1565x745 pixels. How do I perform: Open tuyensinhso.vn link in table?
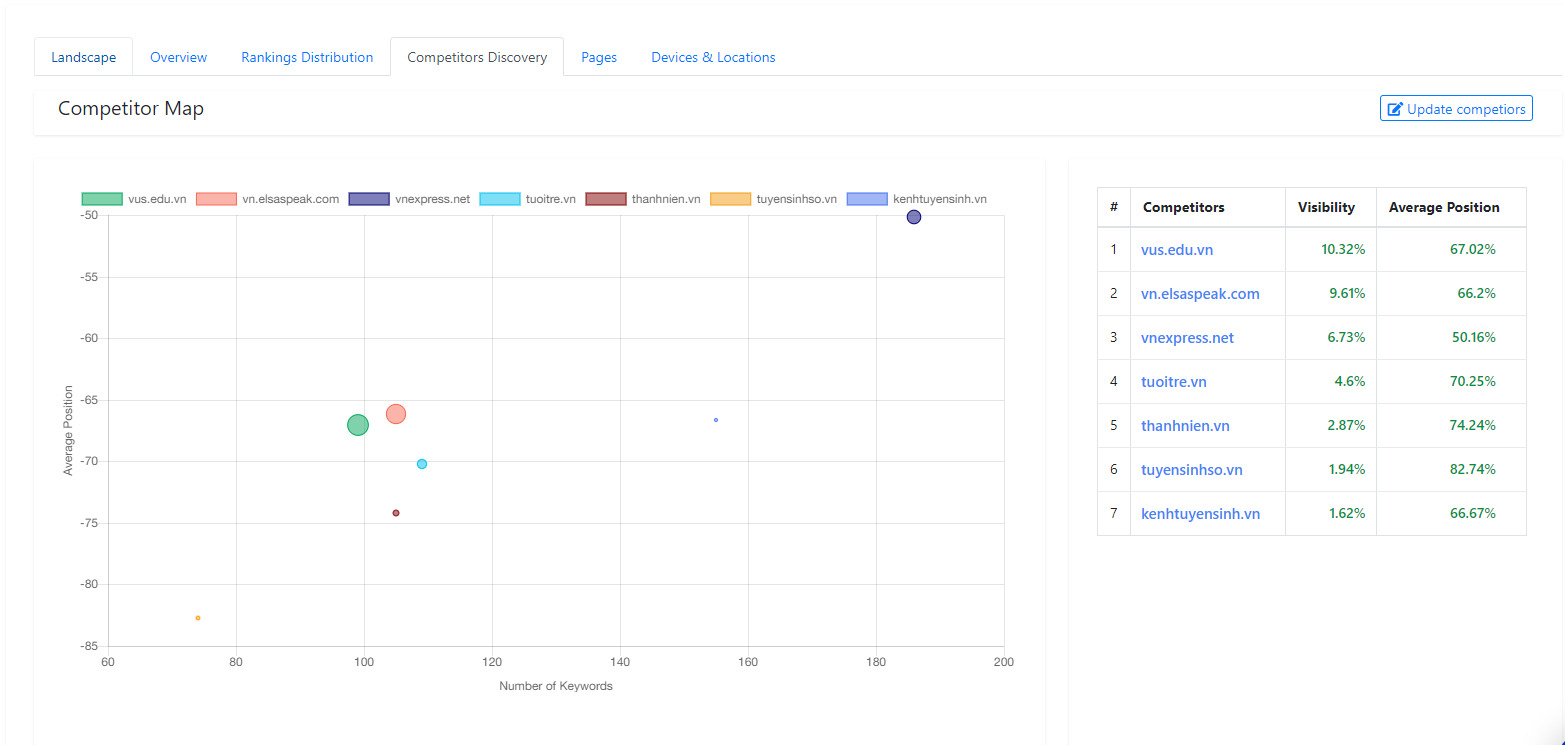[1192, 470]
